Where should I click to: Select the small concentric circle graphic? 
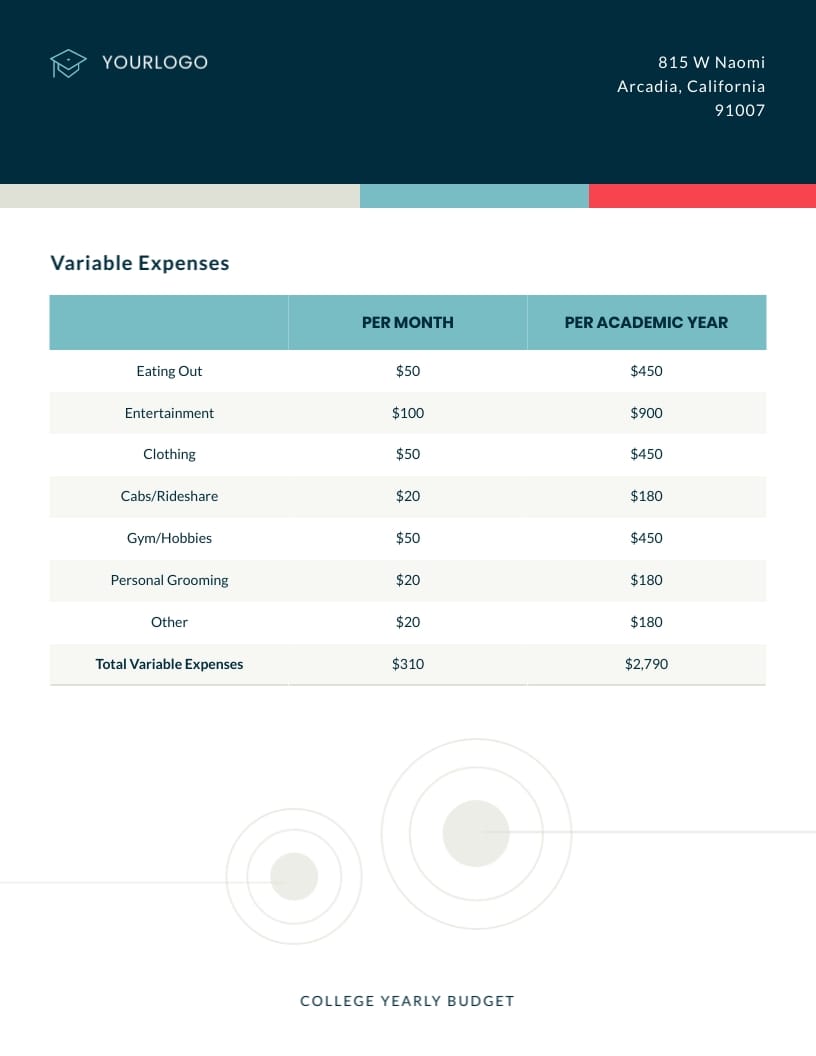pyautogui.click(x=293, y=876)
